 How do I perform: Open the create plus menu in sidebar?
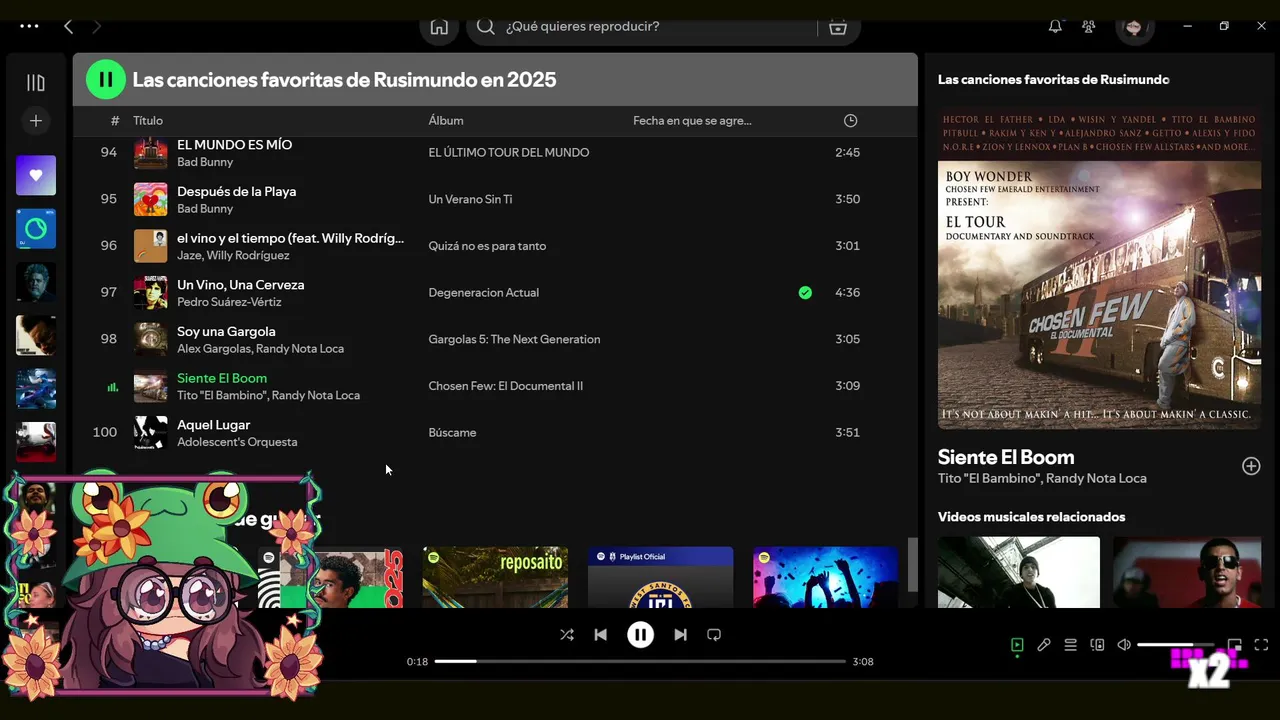coord(36,121)
